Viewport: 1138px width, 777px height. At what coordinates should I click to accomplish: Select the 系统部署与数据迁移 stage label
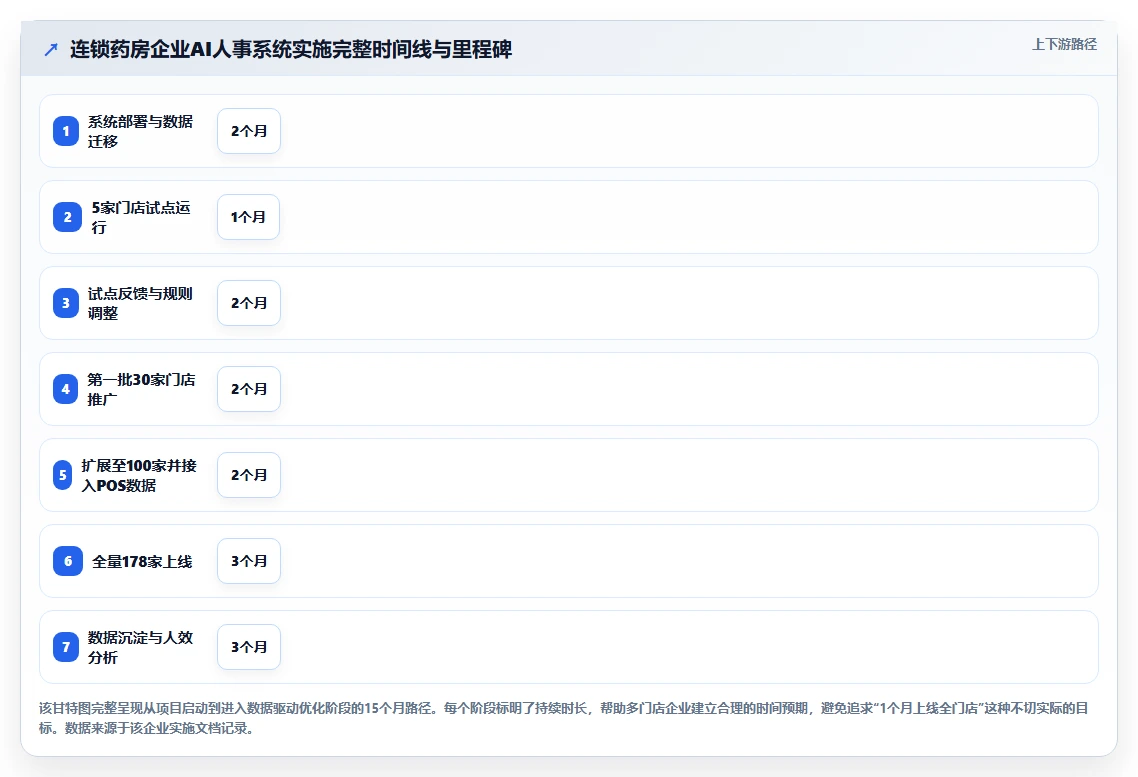tap(141, 131)
